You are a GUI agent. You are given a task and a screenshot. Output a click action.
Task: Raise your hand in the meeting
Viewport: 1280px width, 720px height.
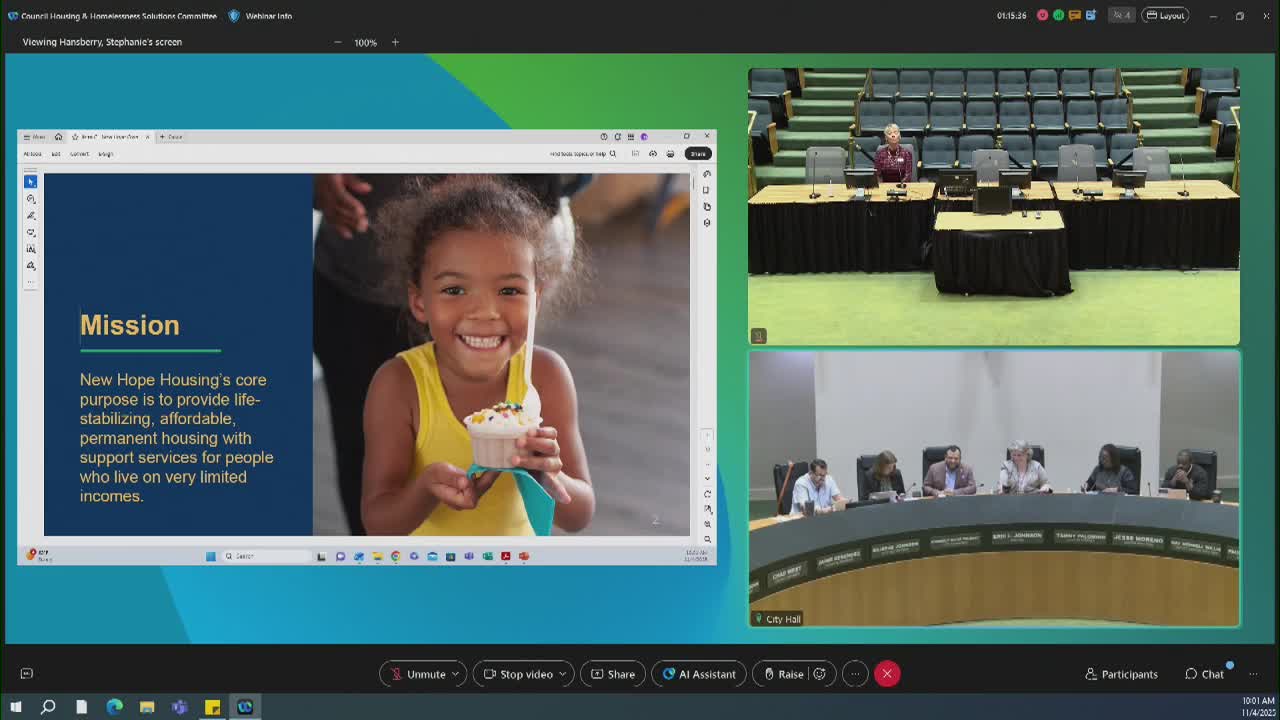click(x=783, y=674)
